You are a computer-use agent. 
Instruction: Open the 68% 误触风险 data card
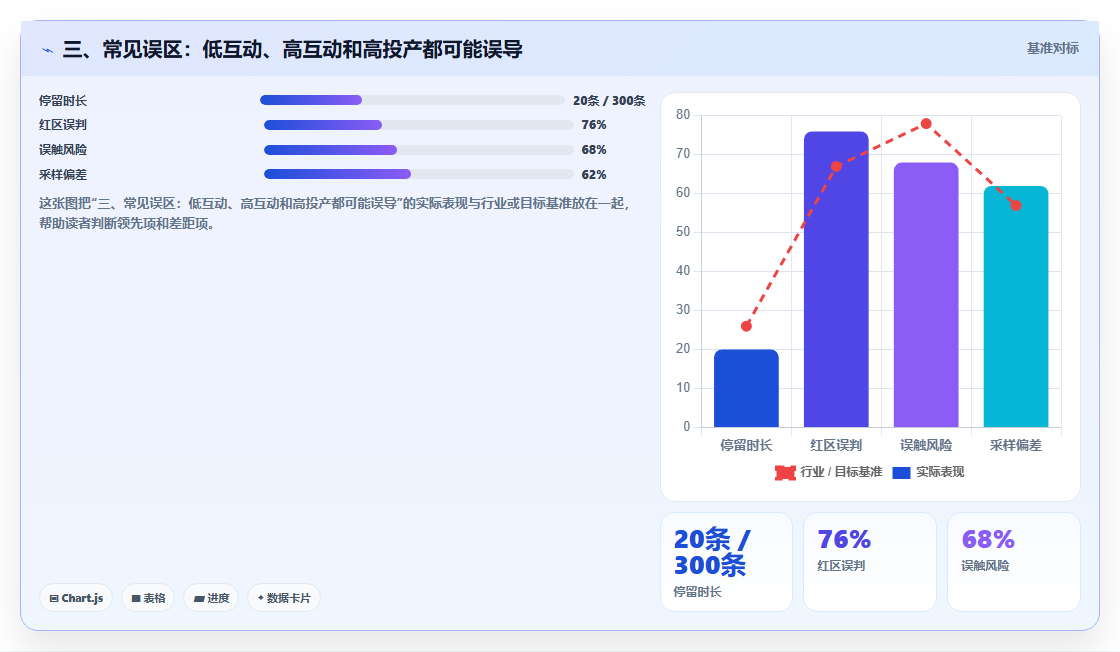pos(1014,562)
